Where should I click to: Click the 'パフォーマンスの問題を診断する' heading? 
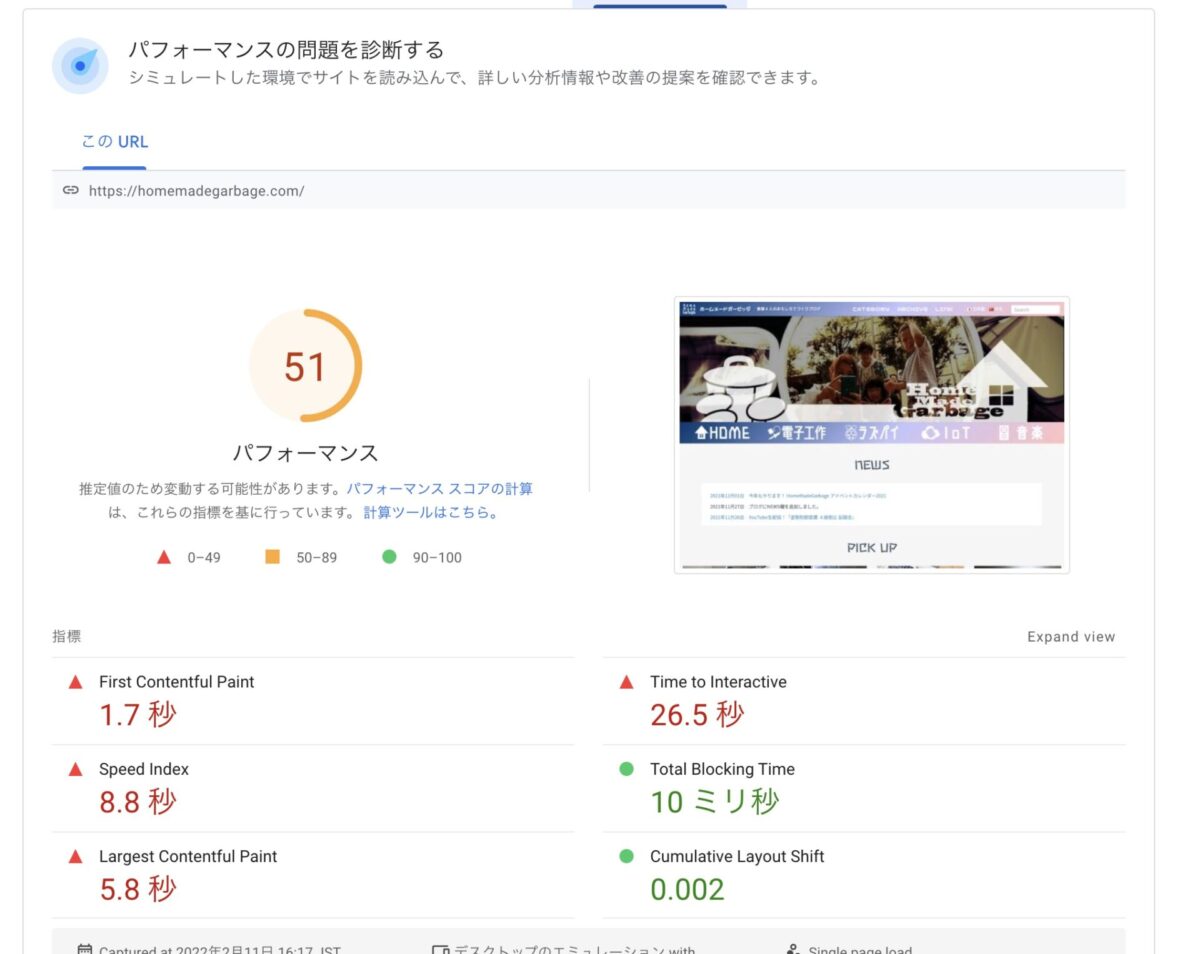point(286,49)
